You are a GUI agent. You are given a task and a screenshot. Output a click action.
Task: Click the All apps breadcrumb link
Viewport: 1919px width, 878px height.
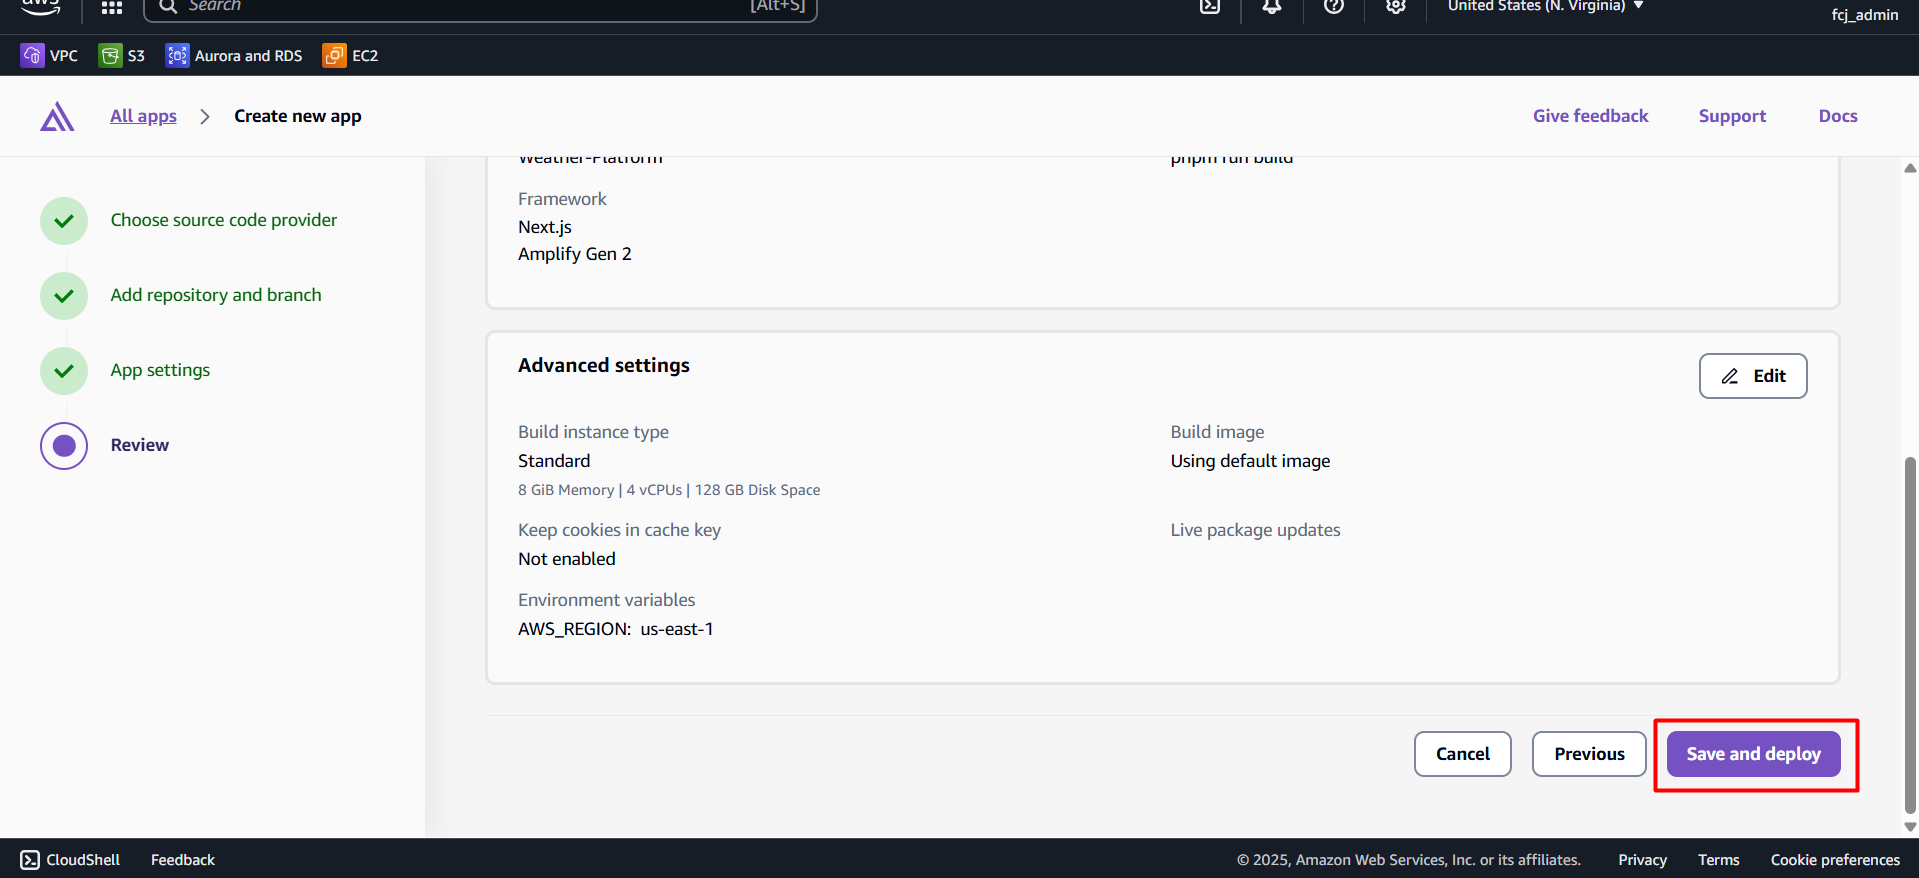pyautogui.click(x=143, y=116)
